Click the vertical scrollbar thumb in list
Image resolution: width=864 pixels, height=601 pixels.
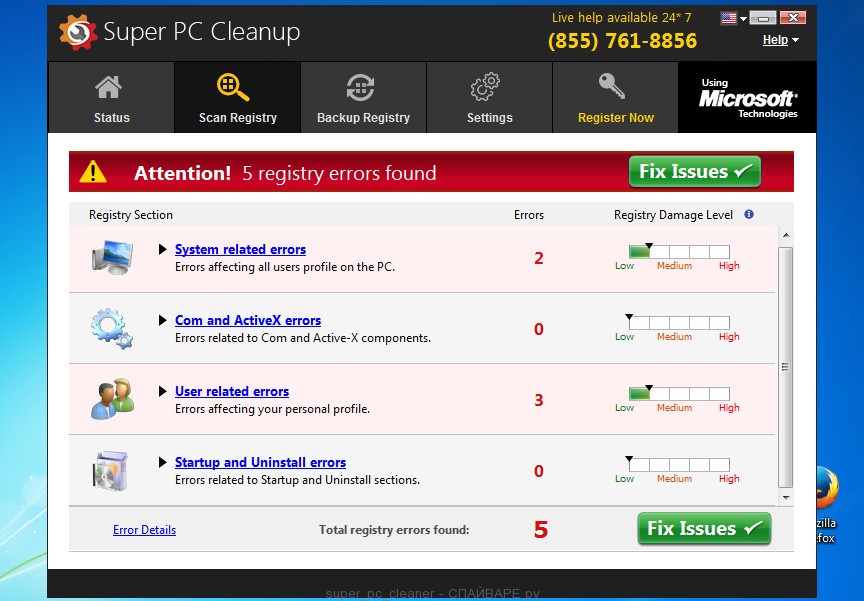tap(786, 367)
